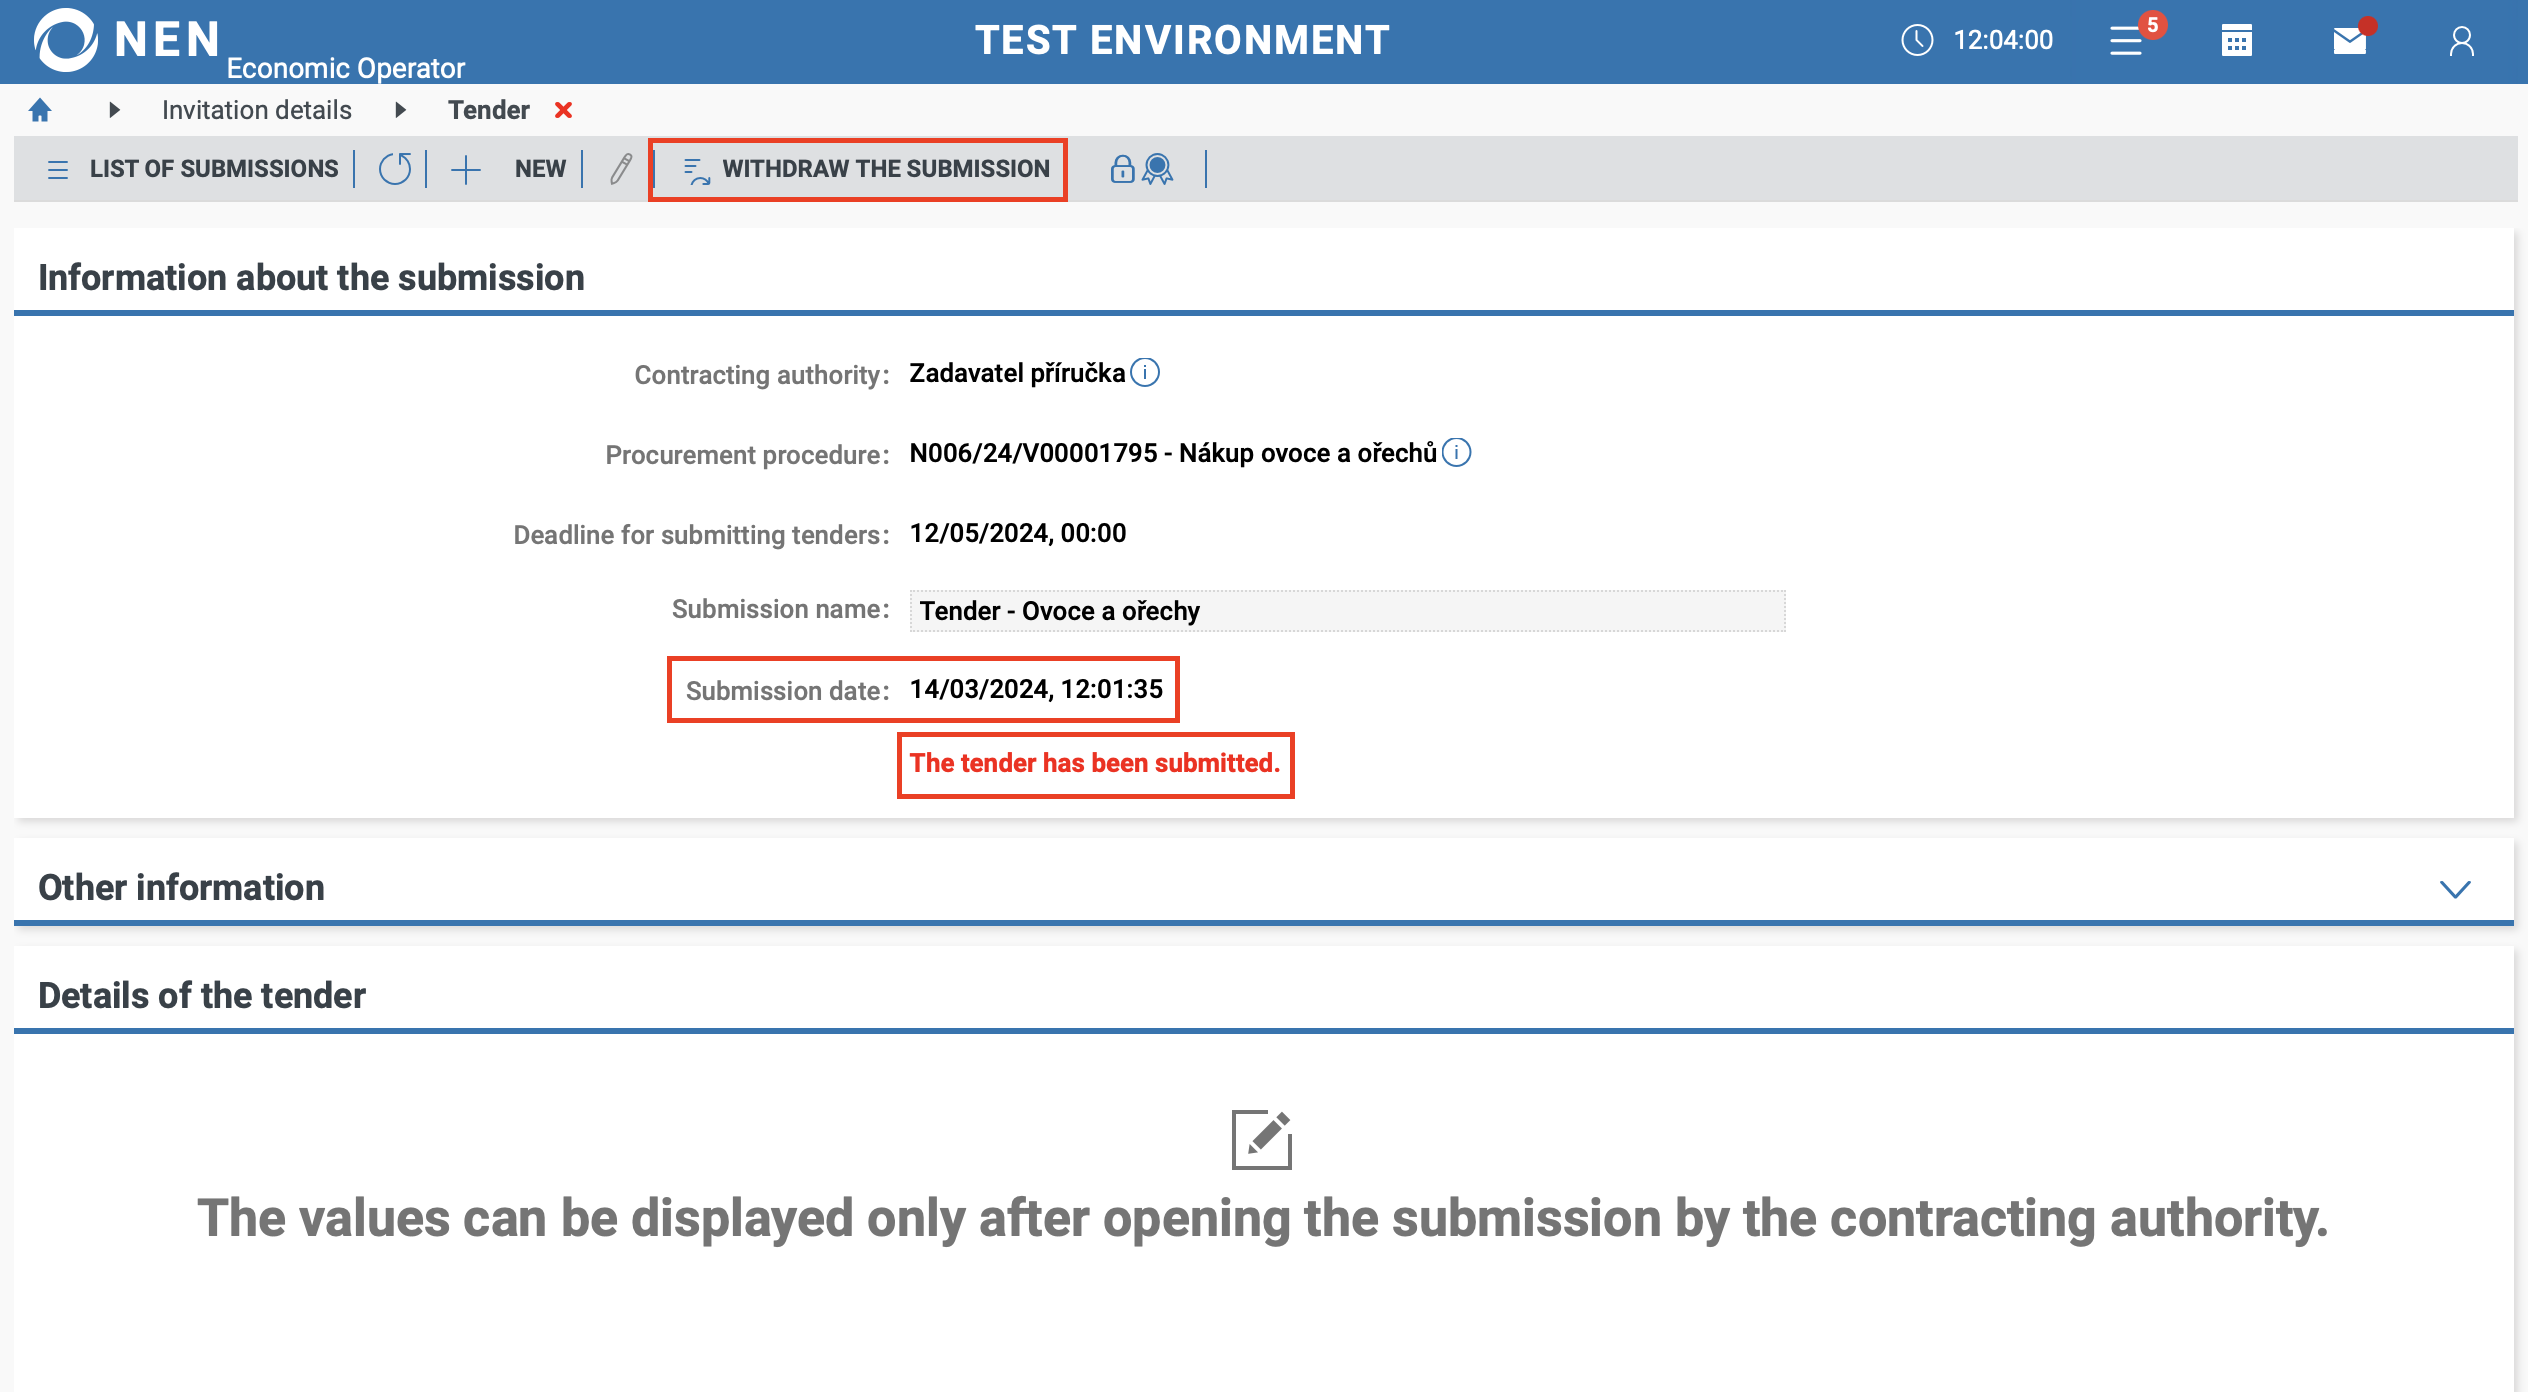Click the refresh icon in toolbar
This screenshot has width=2528, height=1392.
point(395,169)
